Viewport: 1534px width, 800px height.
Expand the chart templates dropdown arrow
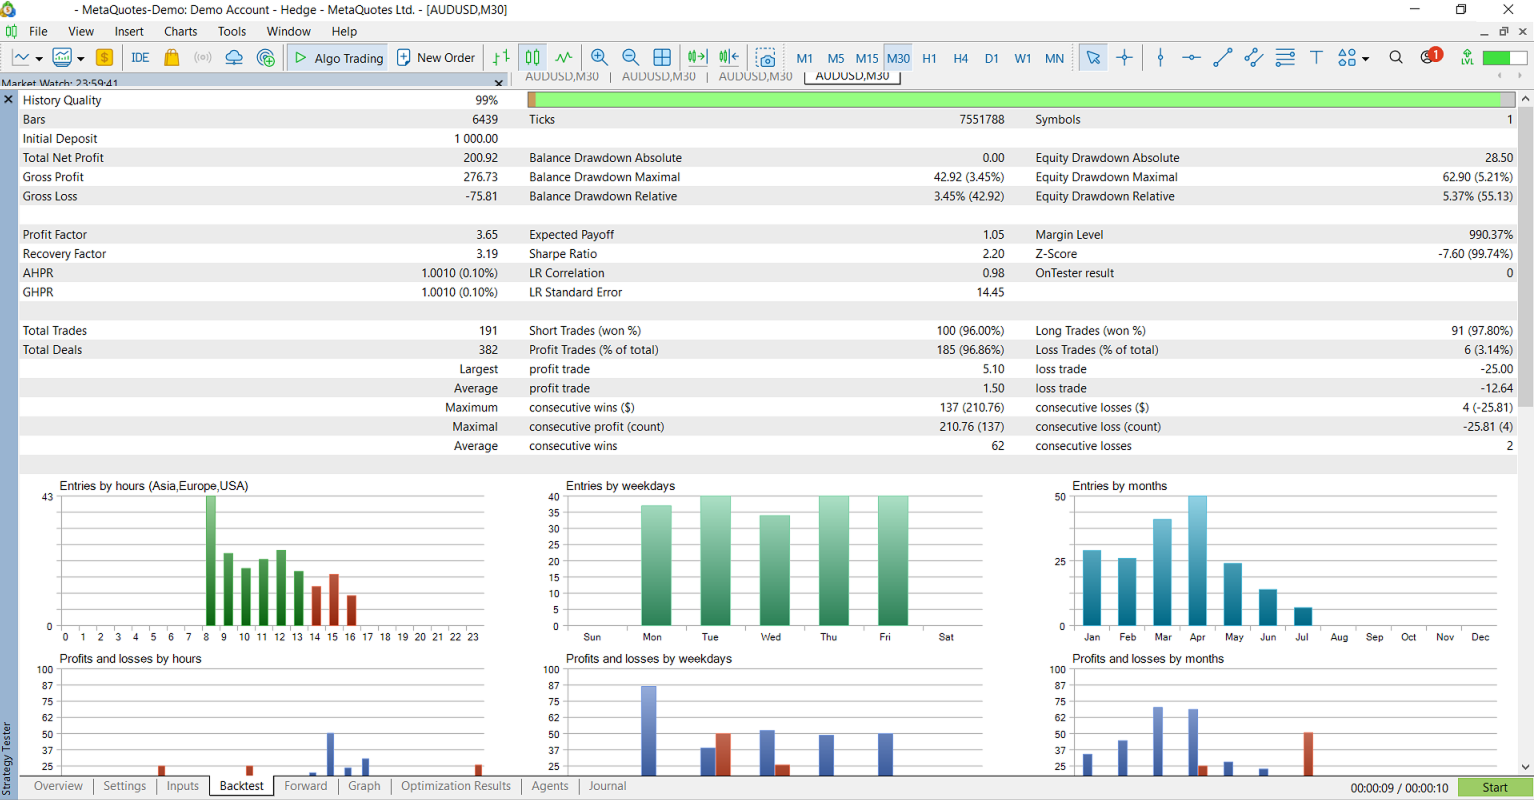(81, 59)
